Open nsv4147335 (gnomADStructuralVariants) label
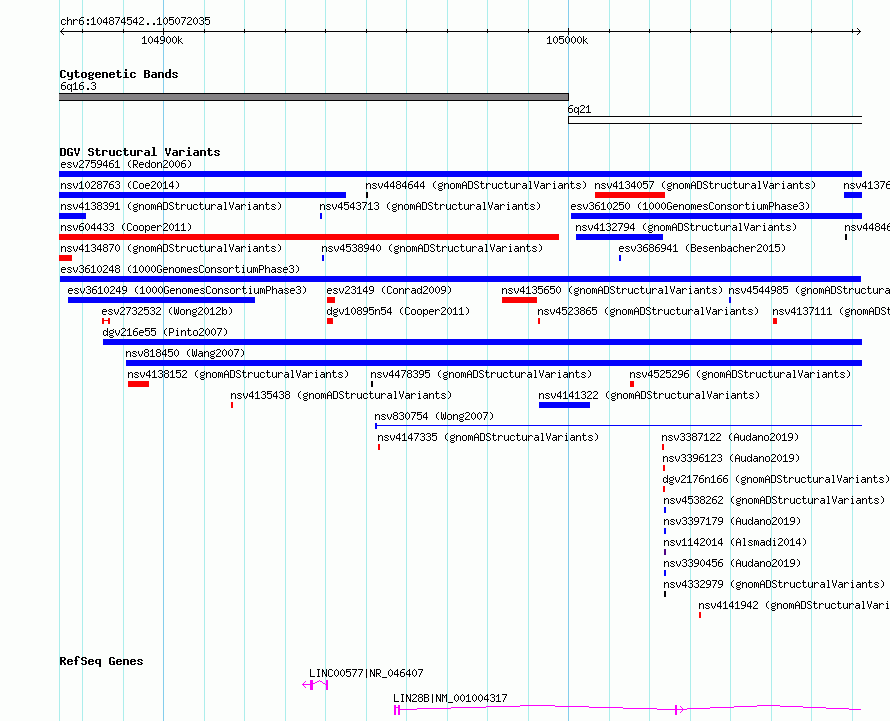 pos(488,437)
